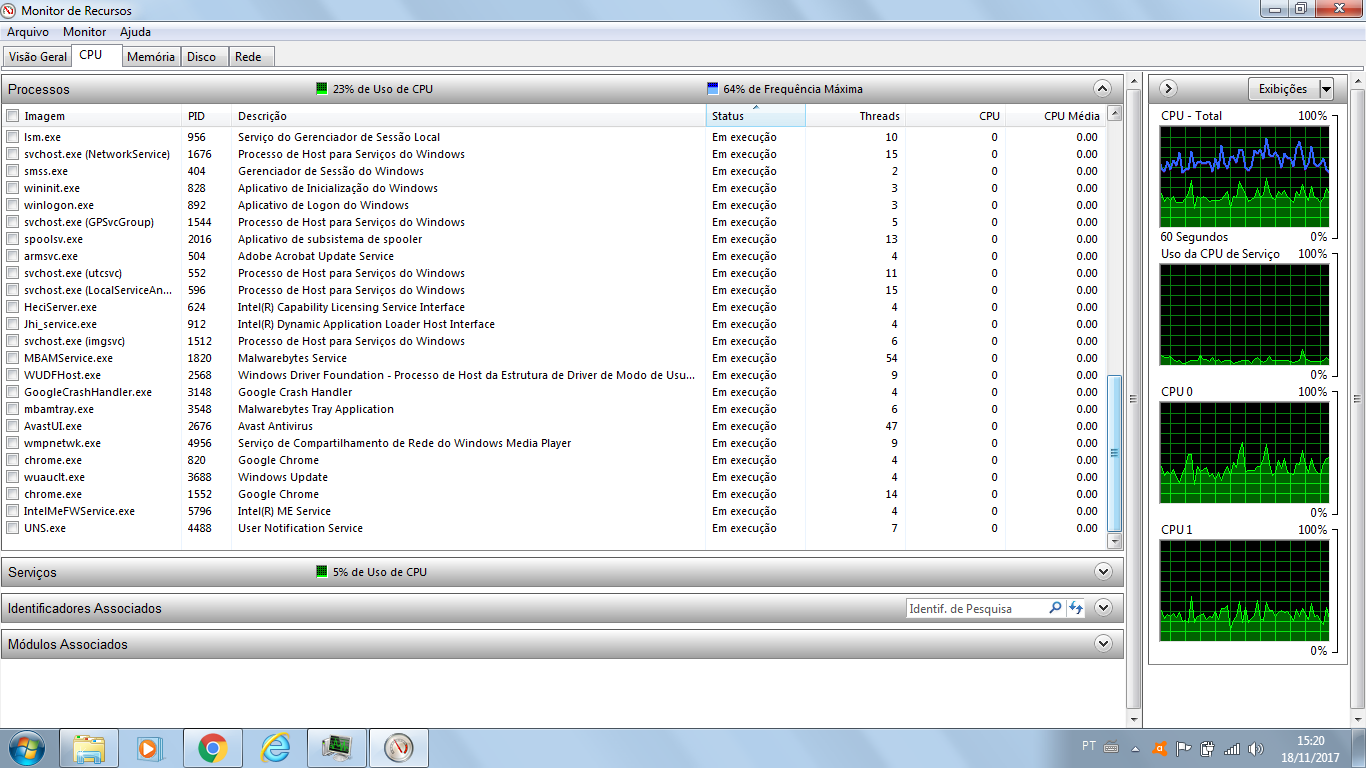Click the power plug tray icon
This screenshot has width=1366, height=768.
tap(1208, 748)
